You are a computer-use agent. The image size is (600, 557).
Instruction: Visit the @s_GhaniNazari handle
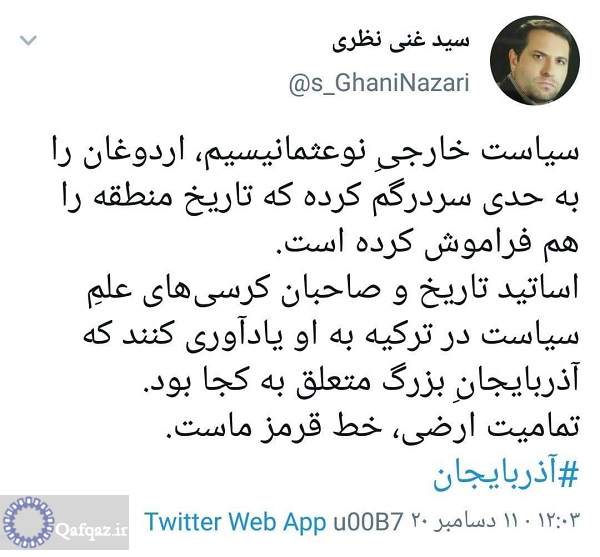tap(380, 84)
